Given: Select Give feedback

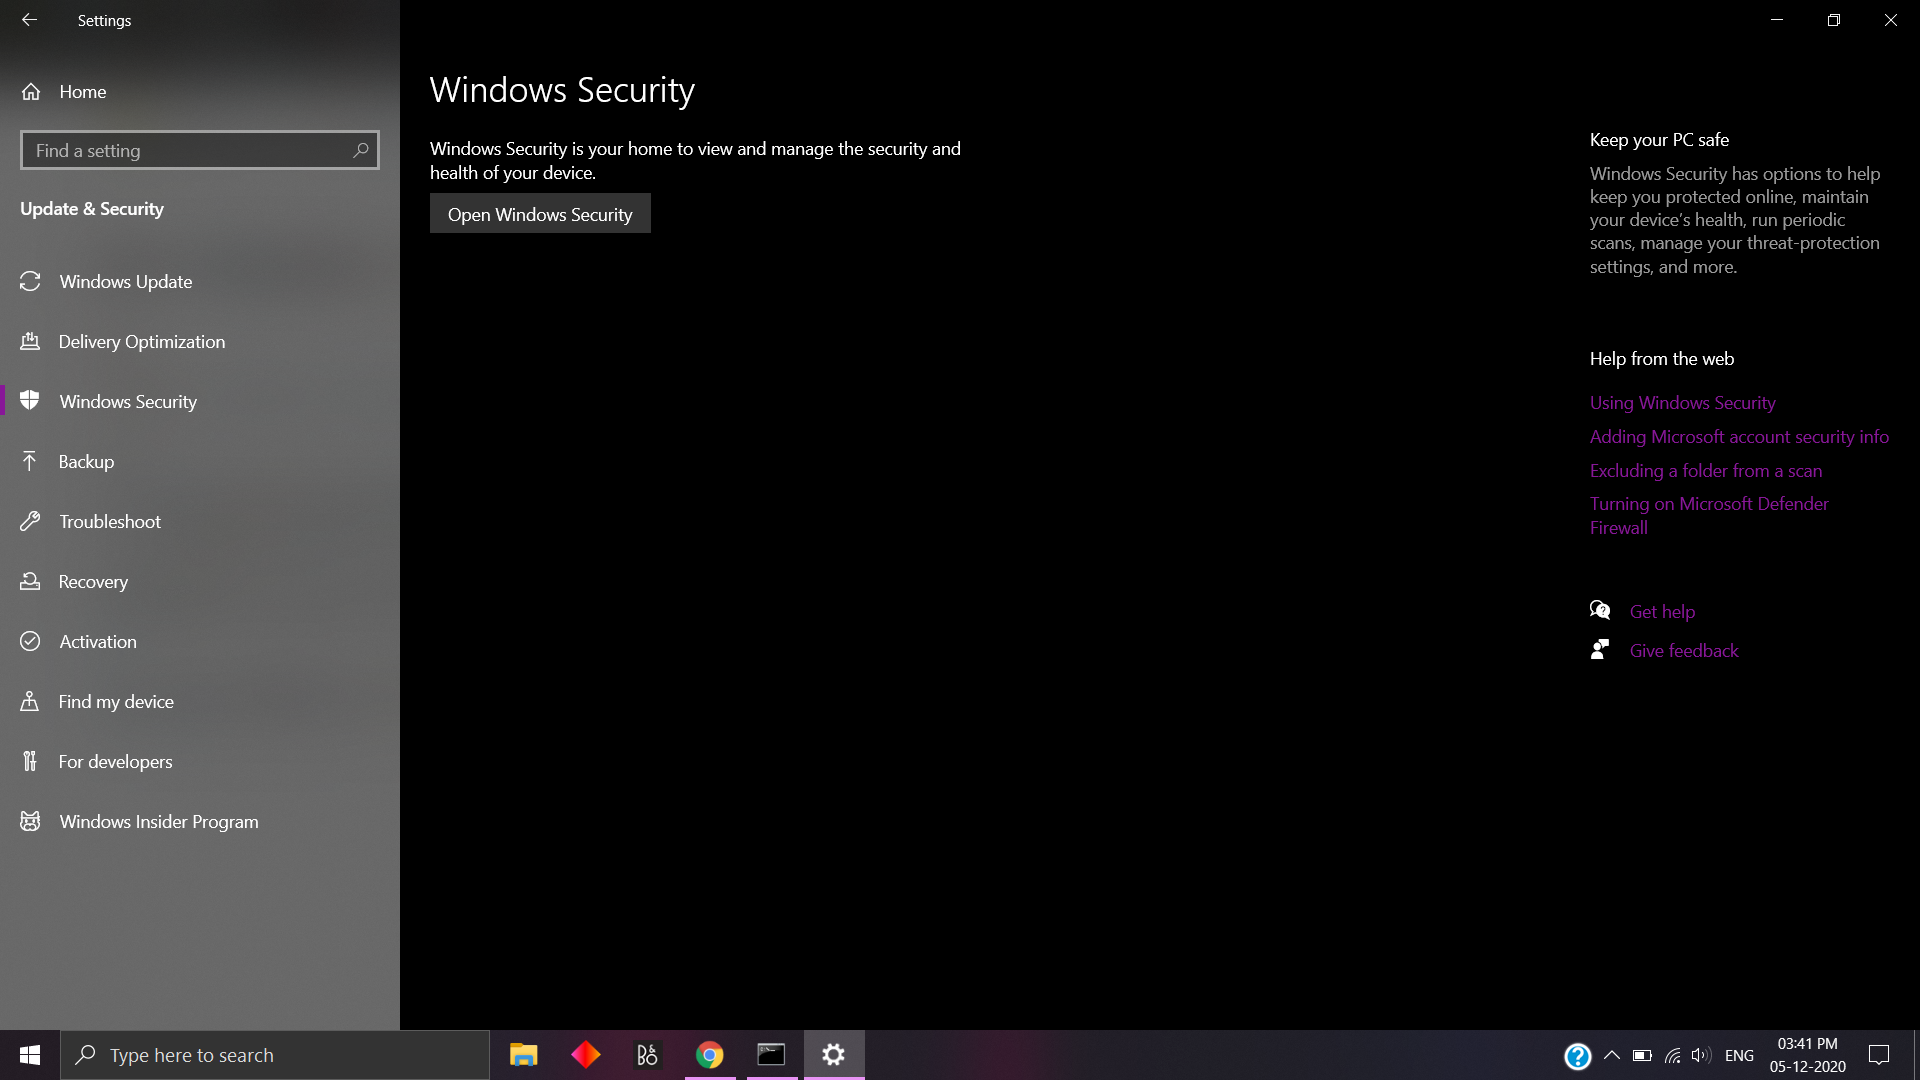Looking at the screenshot, I should [x=1684, y=650].
